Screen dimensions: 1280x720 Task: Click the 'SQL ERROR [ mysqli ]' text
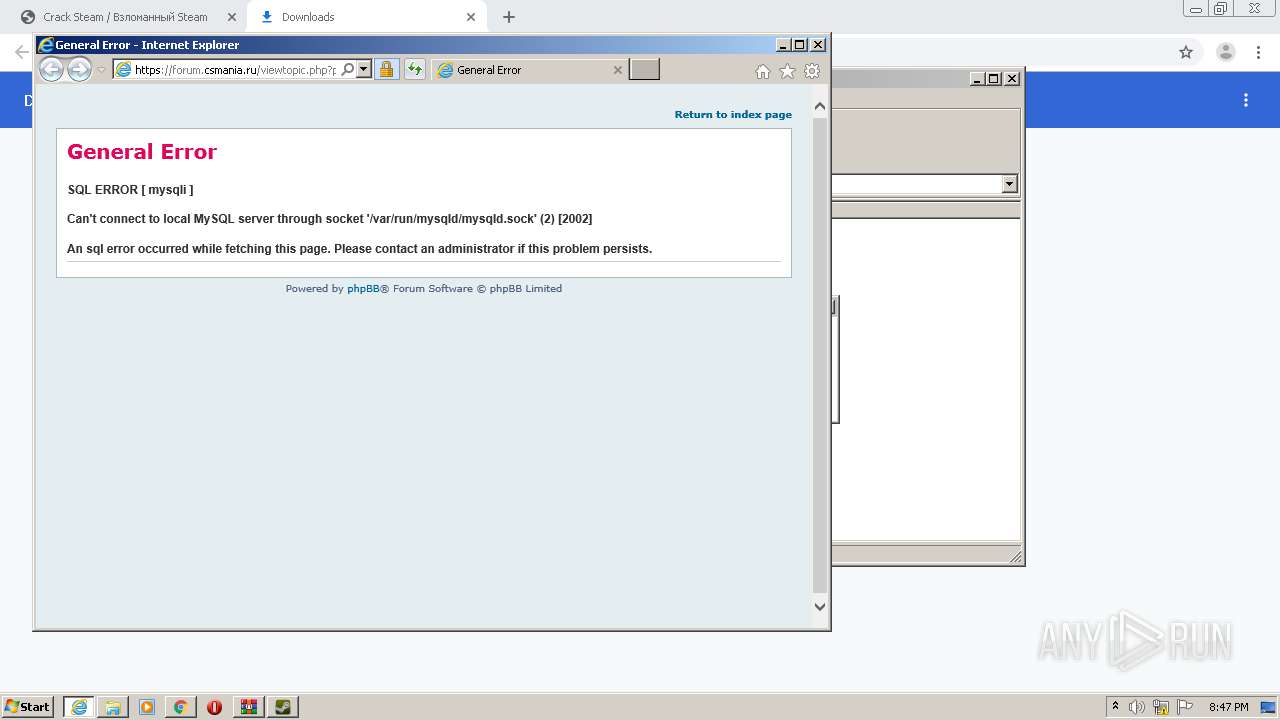pos(130,190)
